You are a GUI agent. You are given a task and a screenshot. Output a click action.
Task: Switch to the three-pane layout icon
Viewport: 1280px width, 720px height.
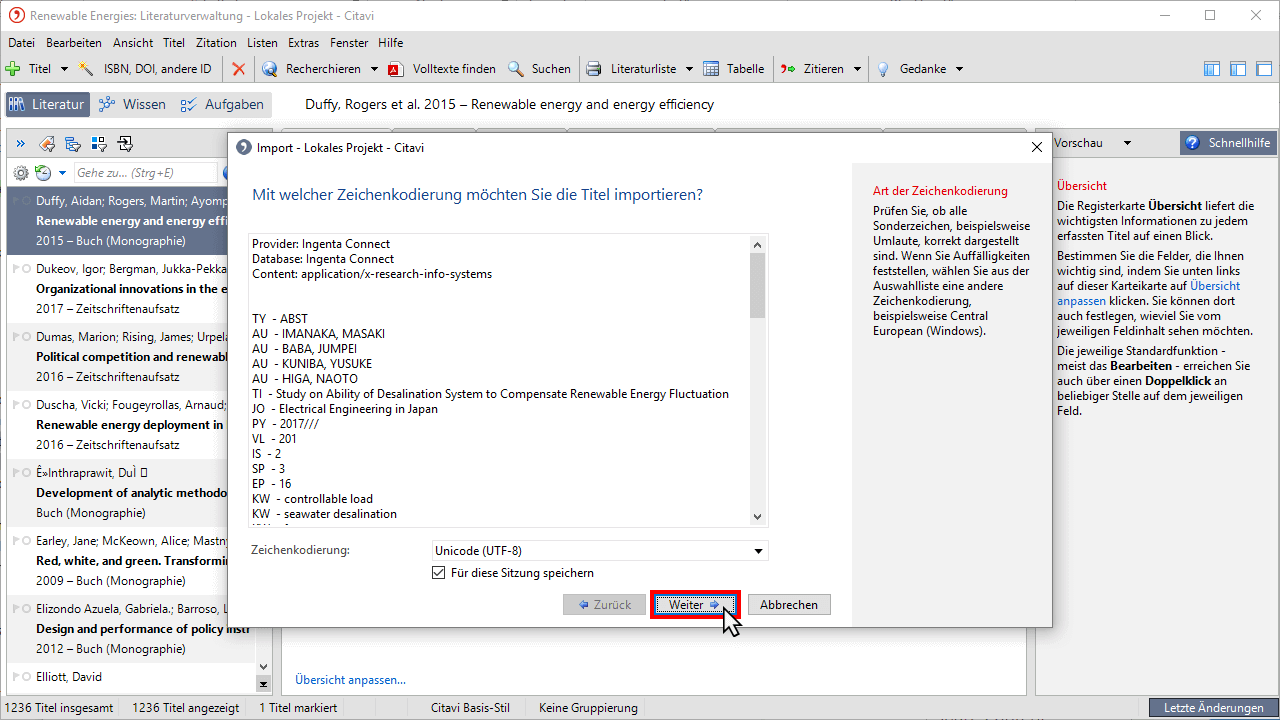pyautogui.click(x=1212, y=69)
